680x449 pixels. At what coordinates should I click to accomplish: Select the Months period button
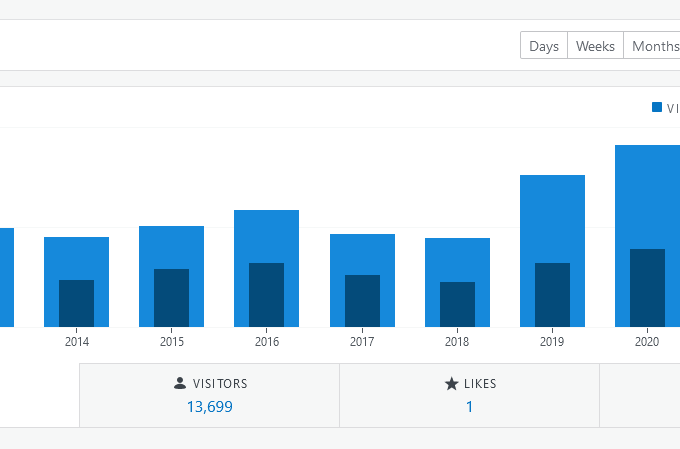(x=654, y=46)
